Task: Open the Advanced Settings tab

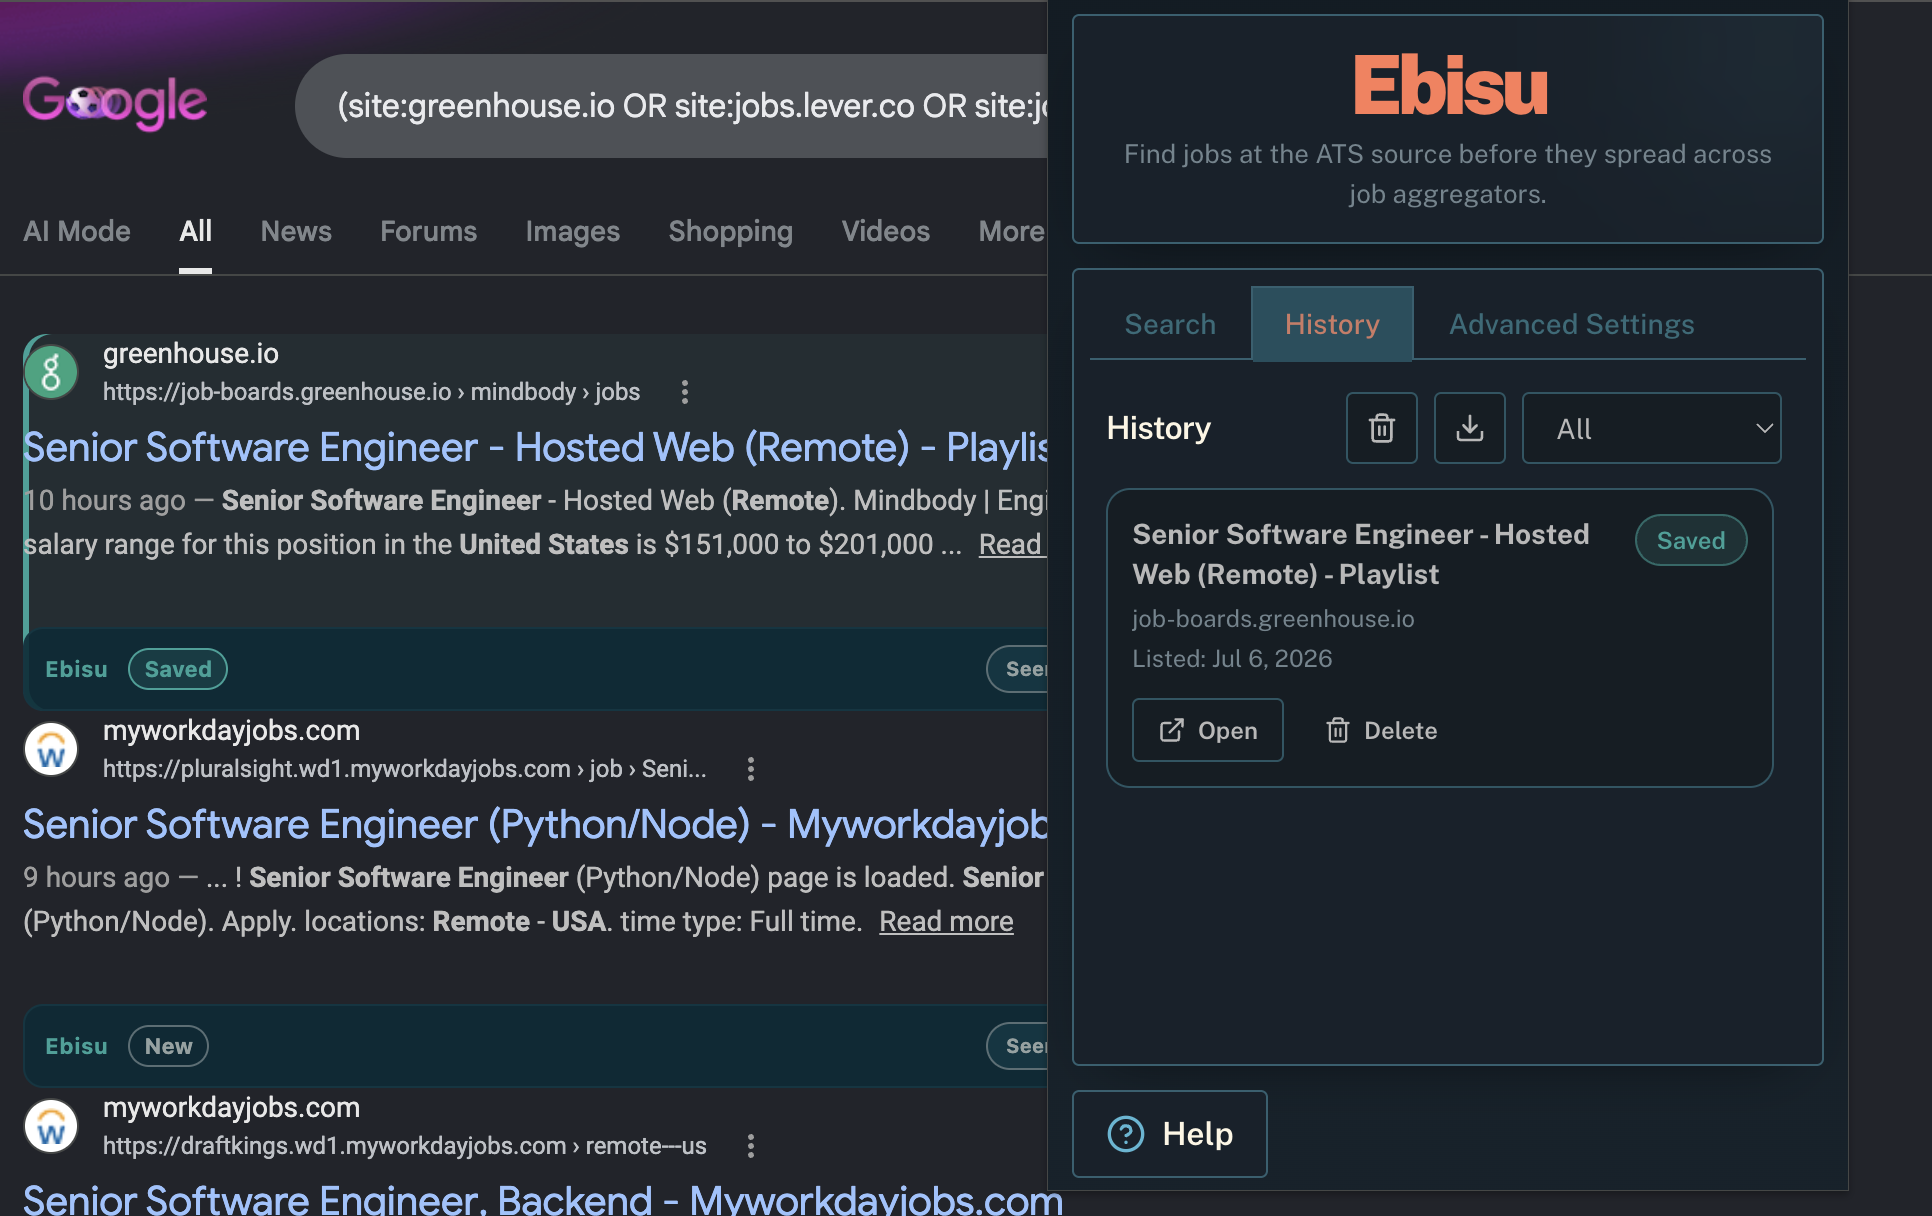Action: tap(1572, 324)
